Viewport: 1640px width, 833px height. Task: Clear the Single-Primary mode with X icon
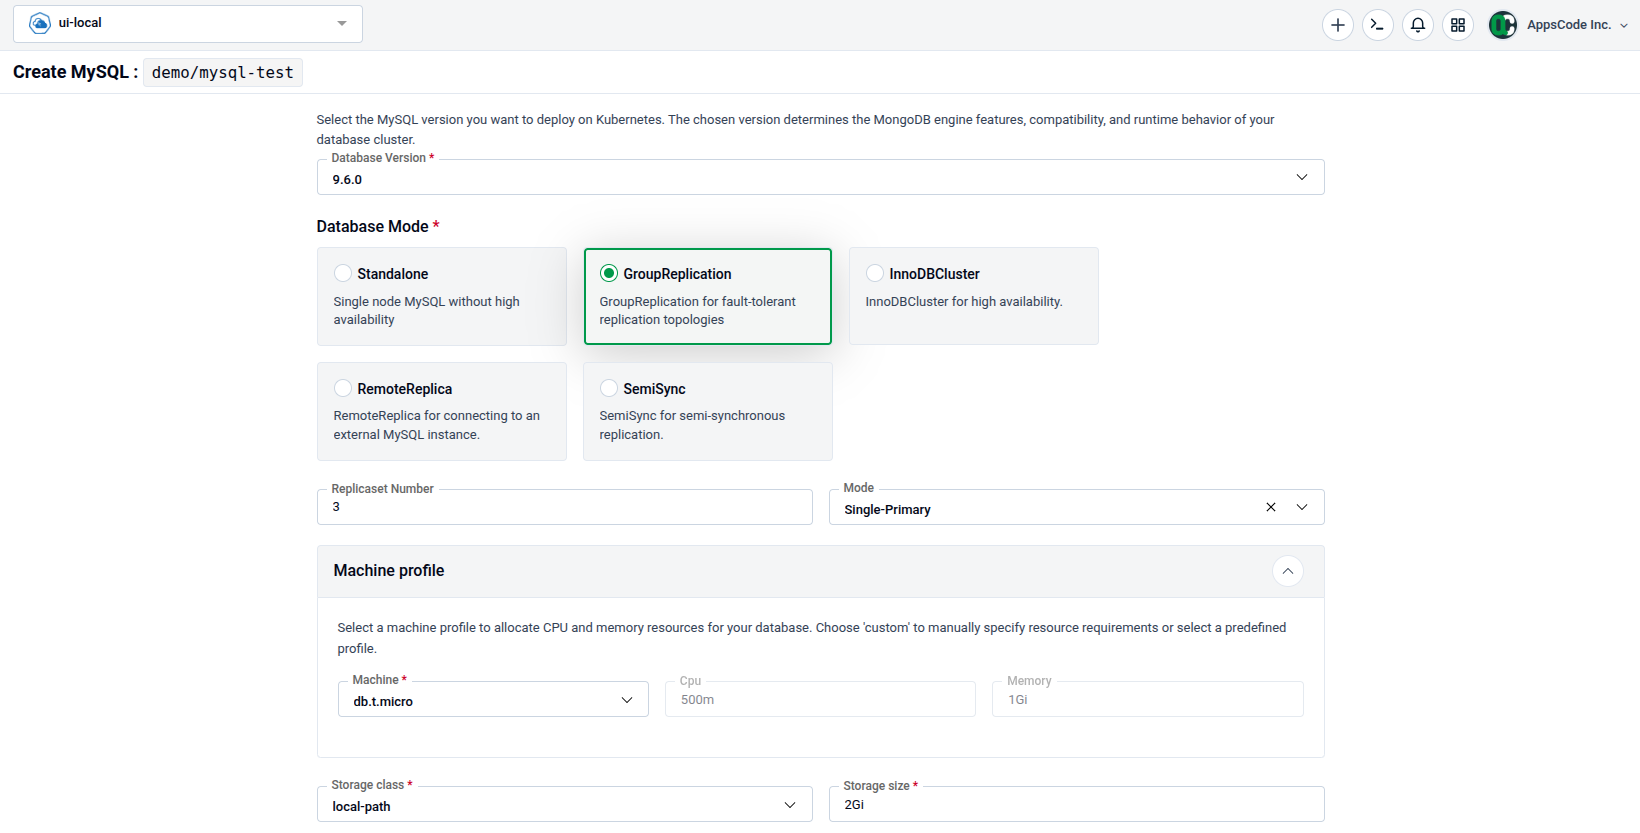tap(1271, 507)
